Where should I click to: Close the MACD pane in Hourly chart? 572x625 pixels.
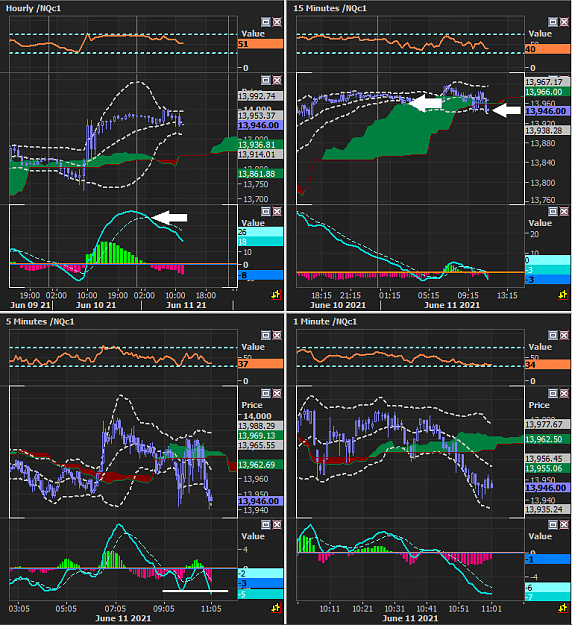click(x=277, y=211)
